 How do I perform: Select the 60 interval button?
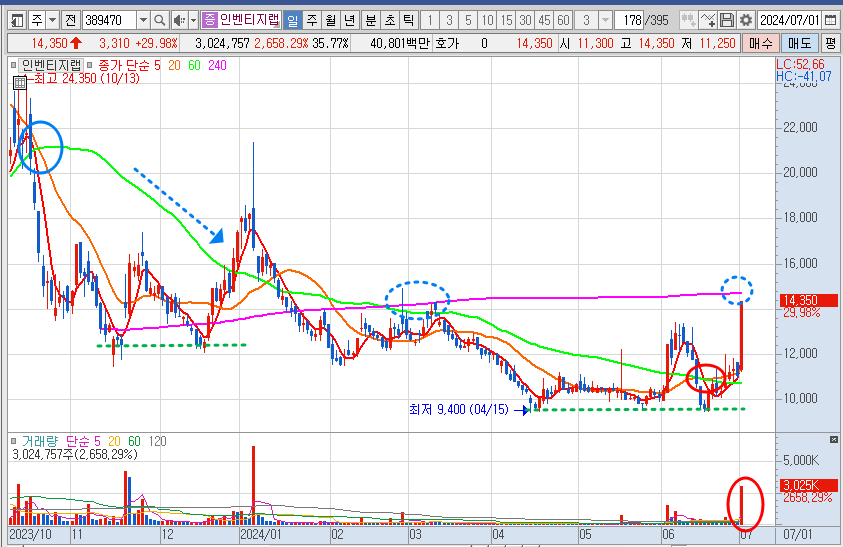pos(563,20)
